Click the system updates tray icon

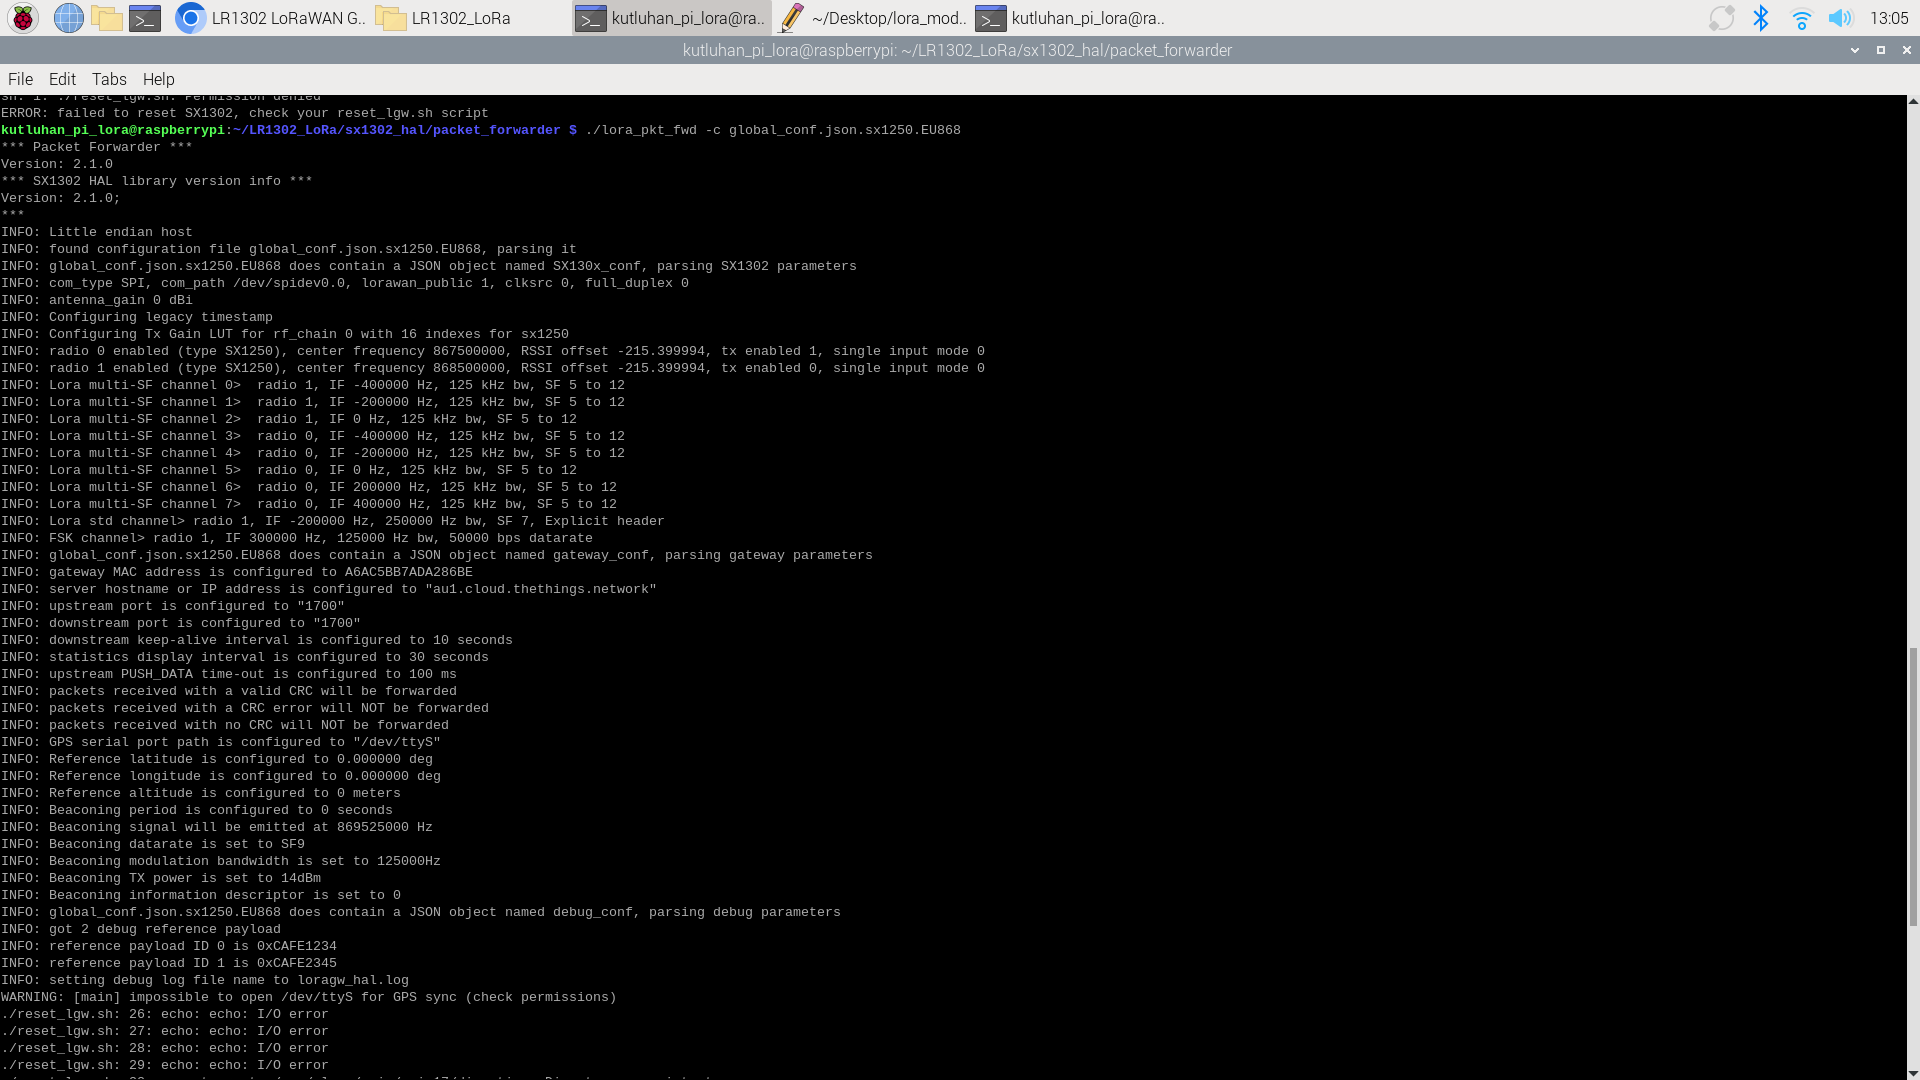[1721, 18]
